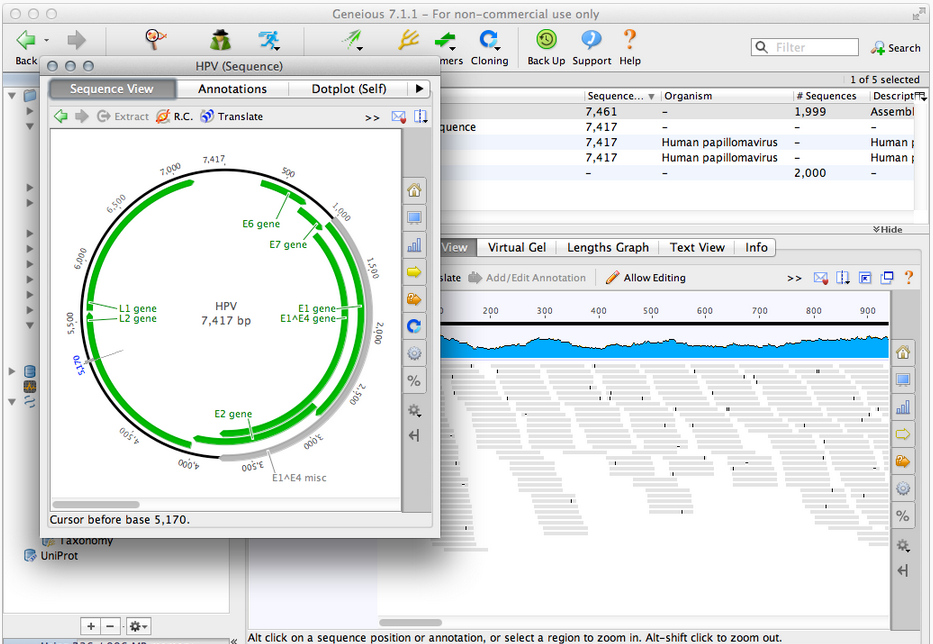Click the bar graph icon in HPV sidebar

(x=414, y=245)
